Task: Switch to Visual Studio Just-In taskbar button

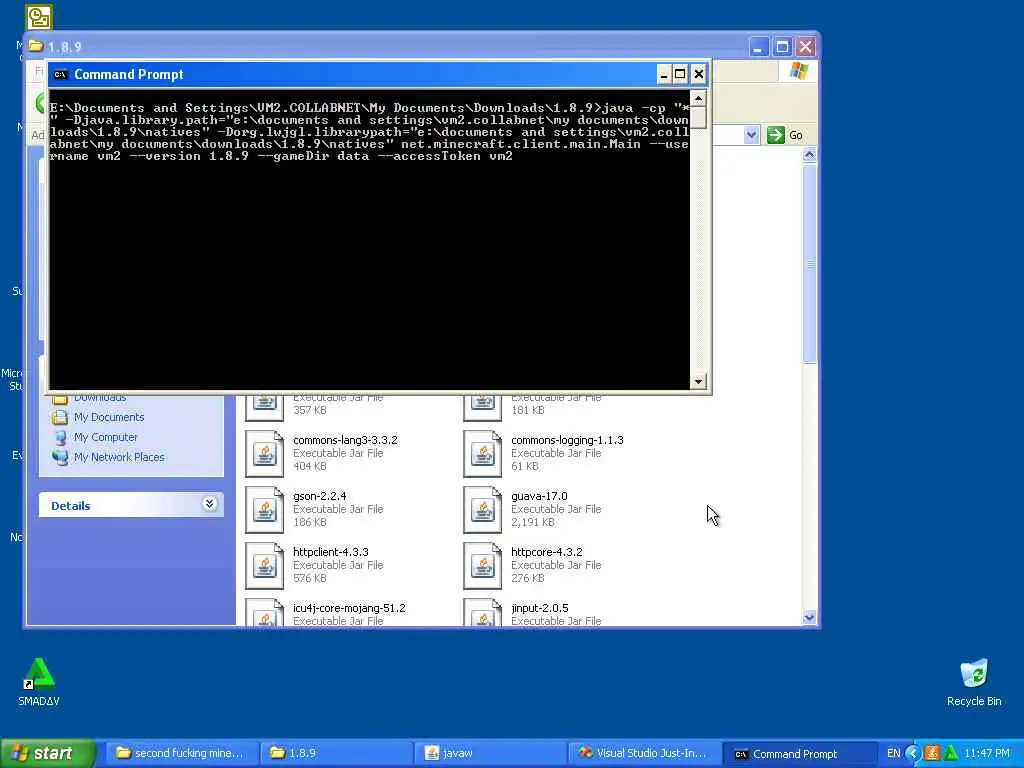Action: tap(645, 753)
